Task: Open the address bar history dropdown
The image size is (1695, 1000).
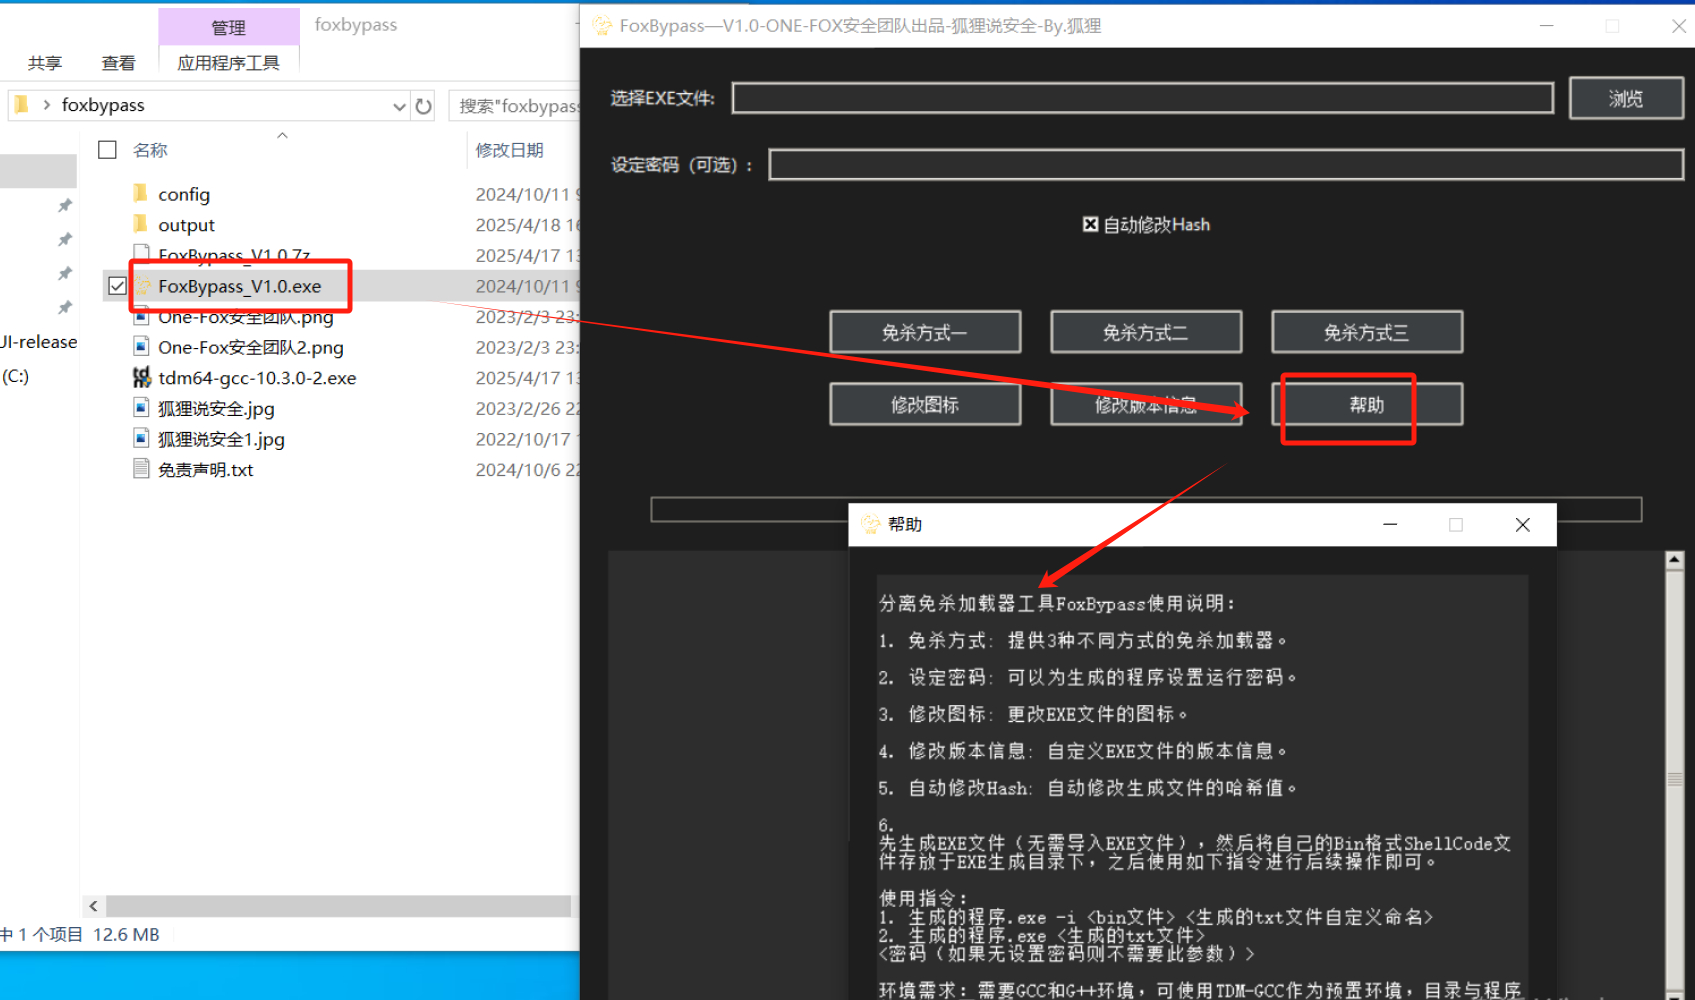Action: coord(399,106)
